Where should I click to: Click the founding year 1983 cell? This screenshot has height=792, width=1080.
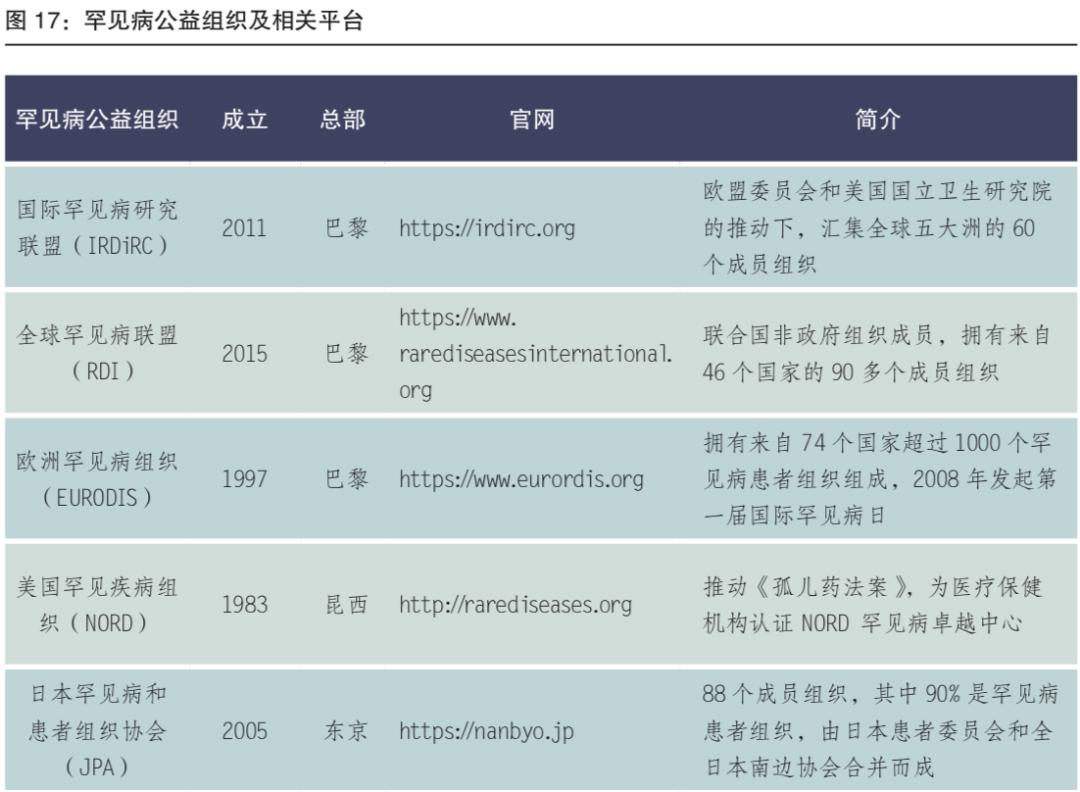[244, 605]
